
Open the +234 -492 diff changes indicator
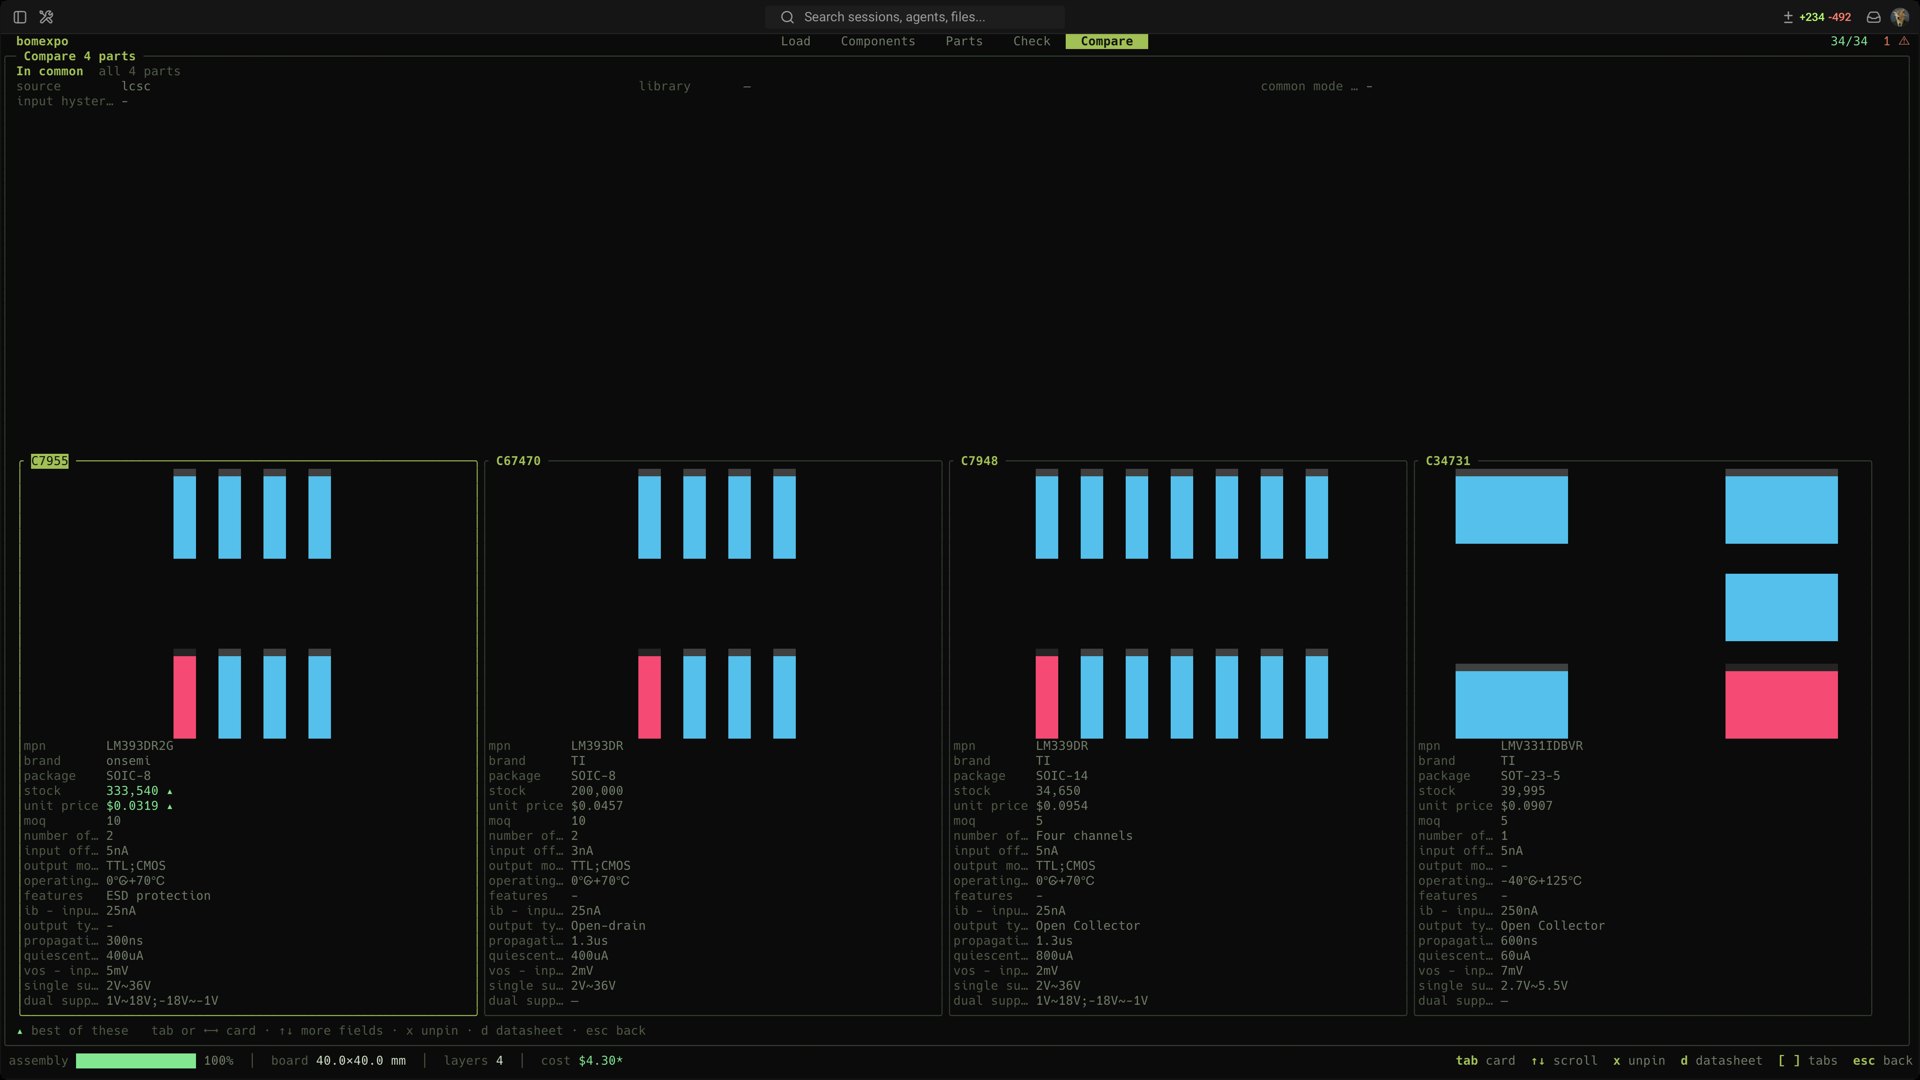tap(1817, 17)
